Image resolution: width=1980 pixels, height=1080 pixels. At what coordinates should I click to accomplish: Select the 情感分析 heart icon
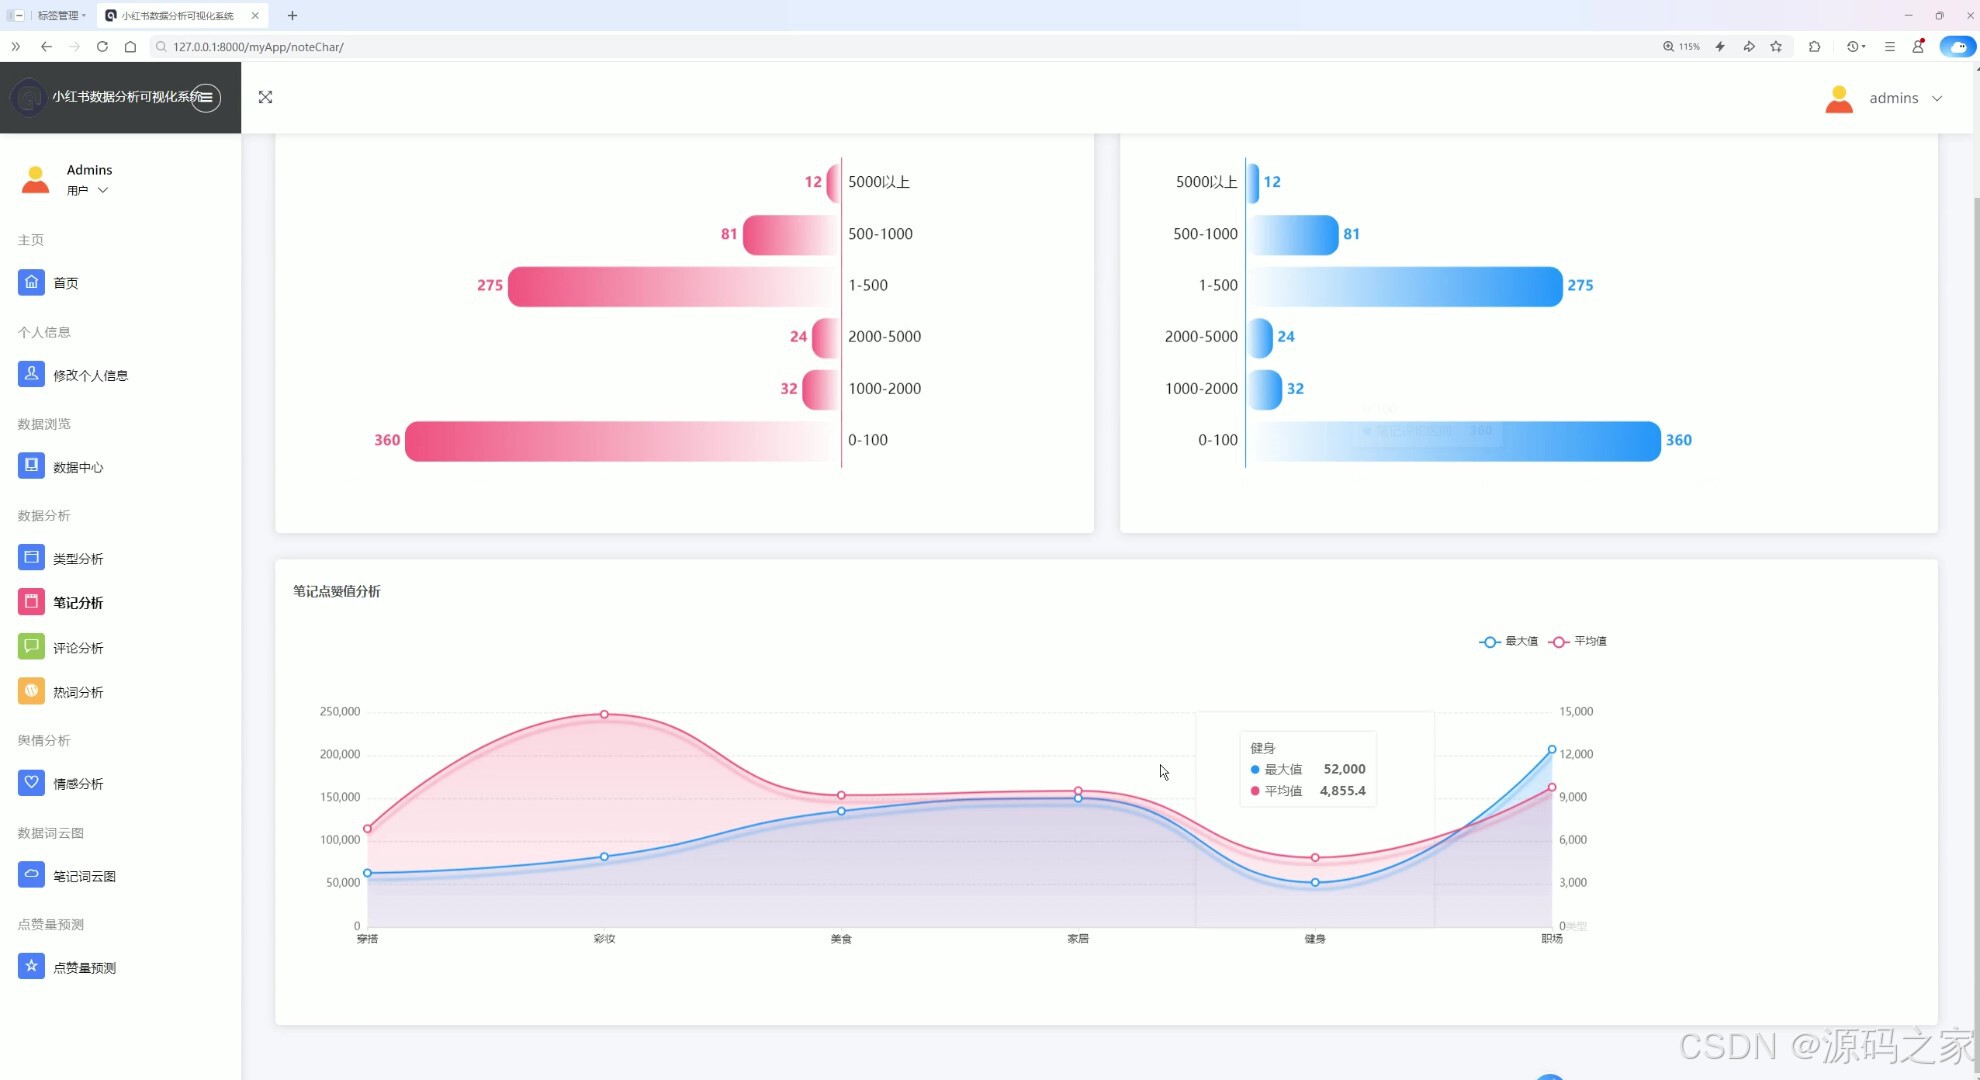tap(31, 783)
